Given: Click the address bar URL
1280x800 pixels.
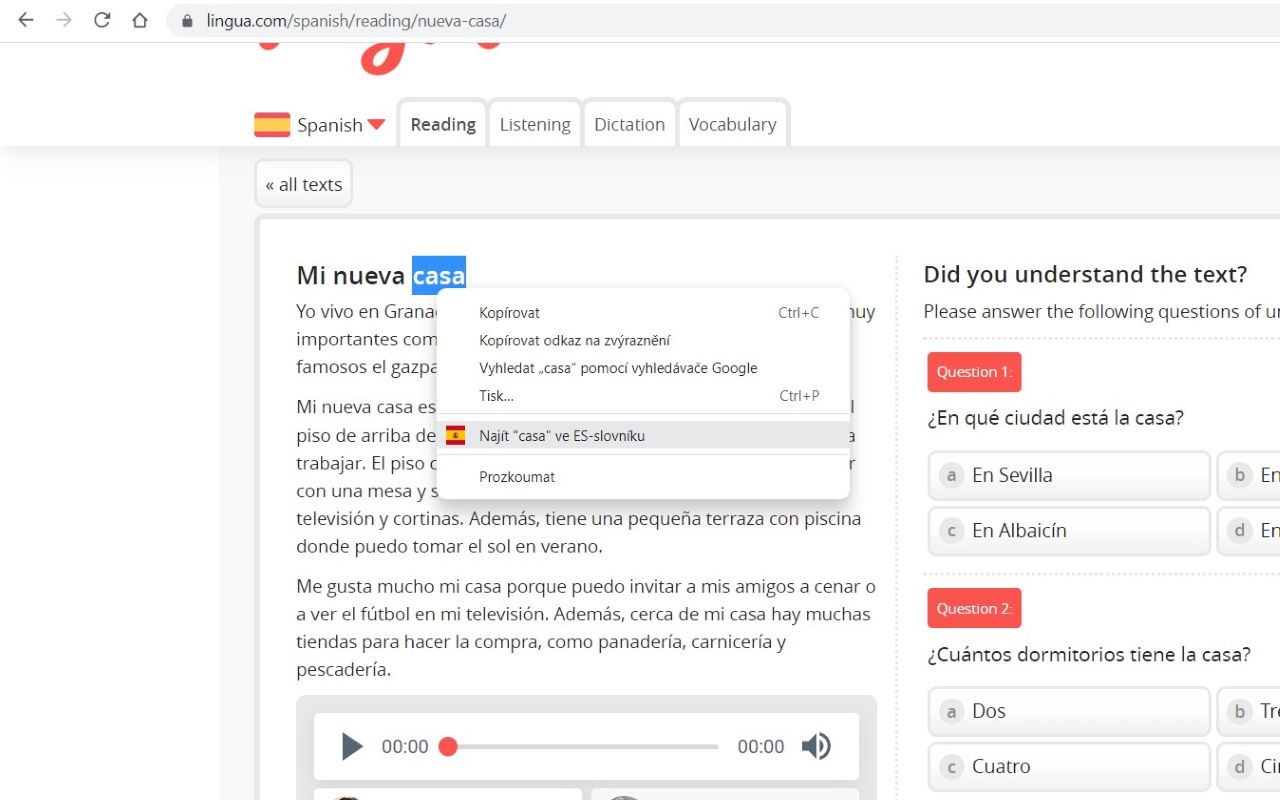Looking at the screenshot, I should 356,20.
